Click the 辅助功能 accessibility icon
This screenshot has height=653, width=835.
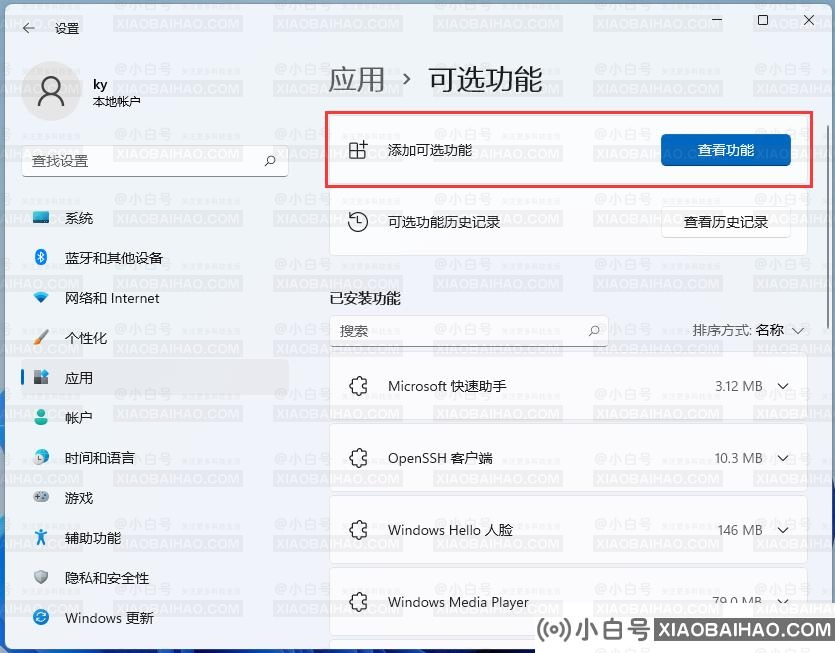coord(41,537)
